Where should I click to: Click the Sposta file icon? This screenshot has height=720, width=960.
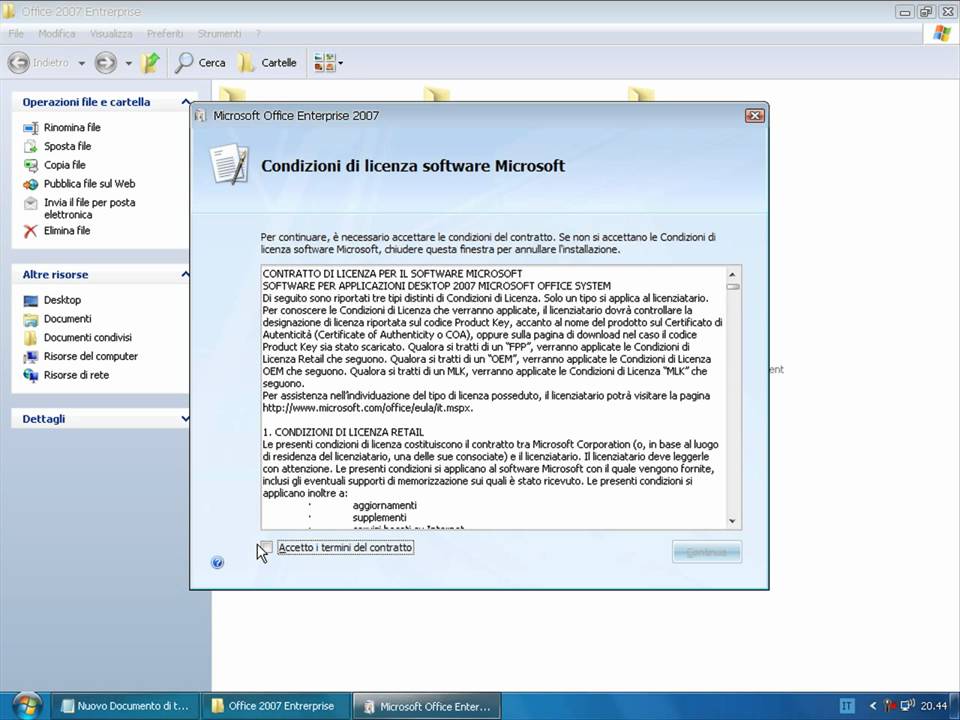[31, 146]
